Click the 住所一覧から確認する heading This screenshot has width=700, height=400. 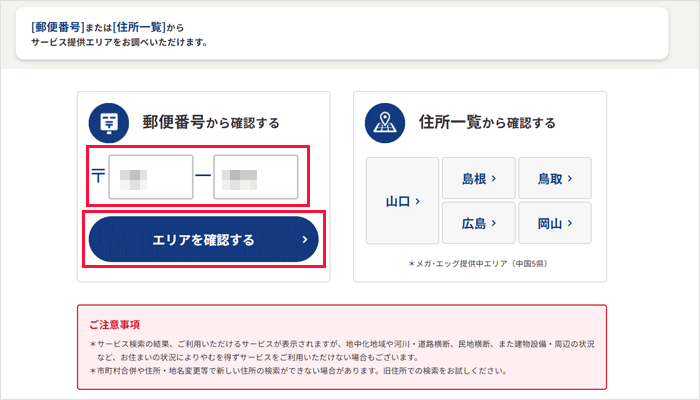pos(486,123)
